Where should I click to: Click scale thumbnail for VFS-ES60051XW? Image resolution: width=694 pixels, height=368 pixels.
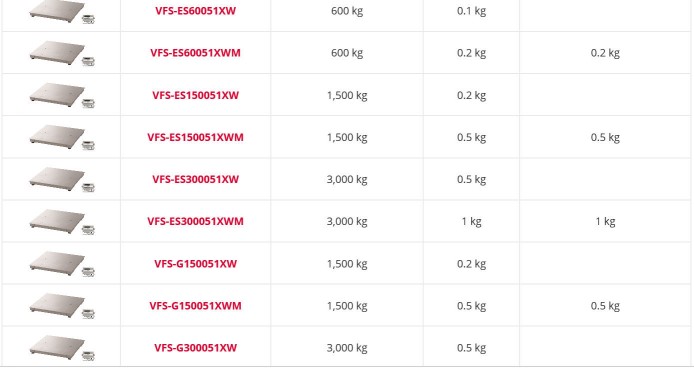click(62, 12)
